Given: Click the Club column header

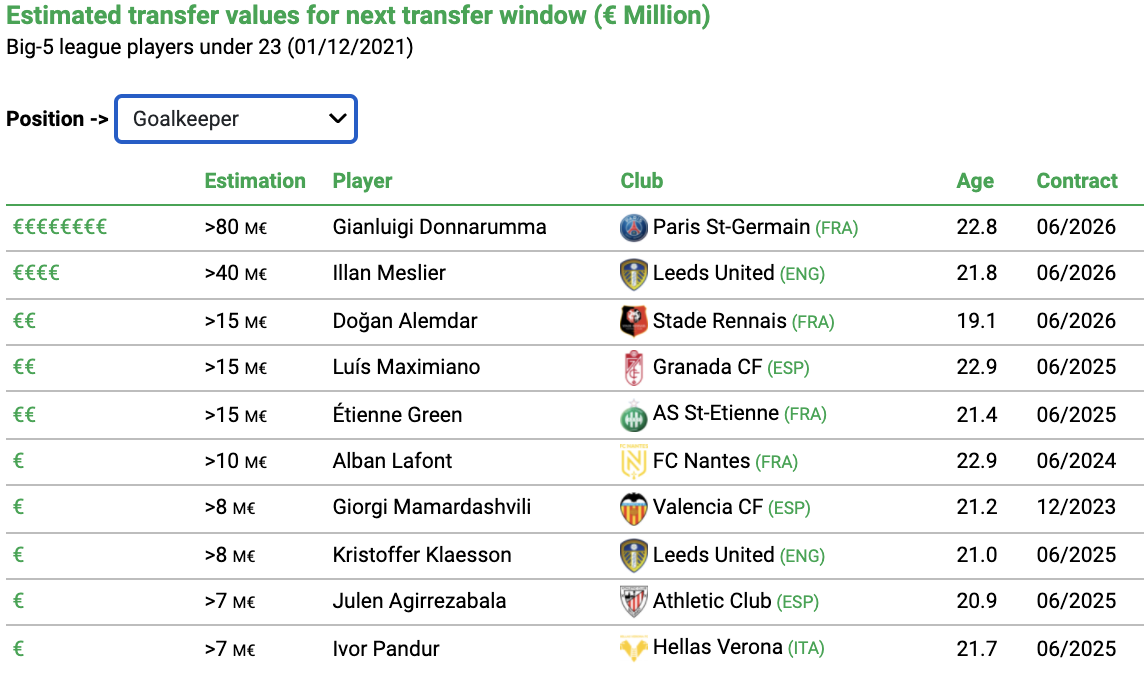Looking at the screenshot, I should [x=642, y=181].
